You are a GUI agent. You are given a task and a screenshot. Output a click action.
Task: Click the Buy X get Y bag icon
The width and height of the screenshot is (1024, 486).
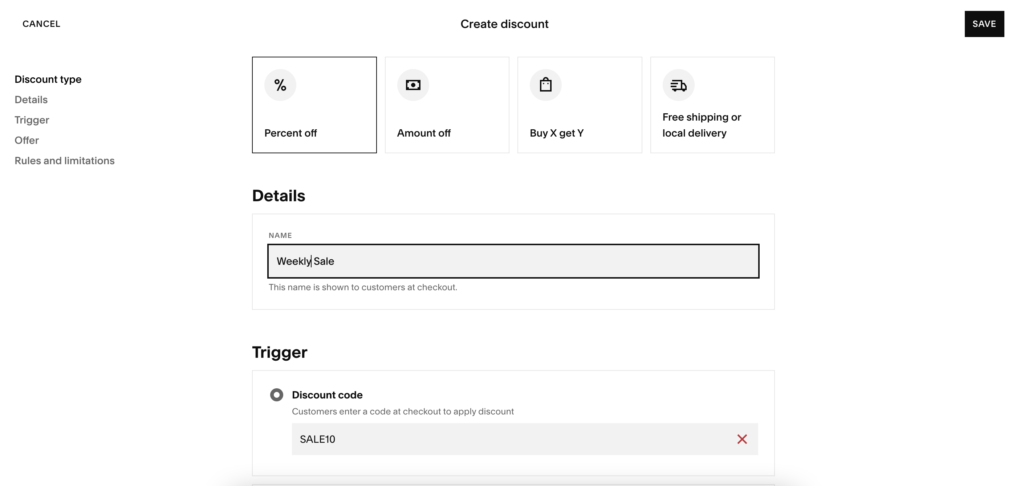pos(545,86)
